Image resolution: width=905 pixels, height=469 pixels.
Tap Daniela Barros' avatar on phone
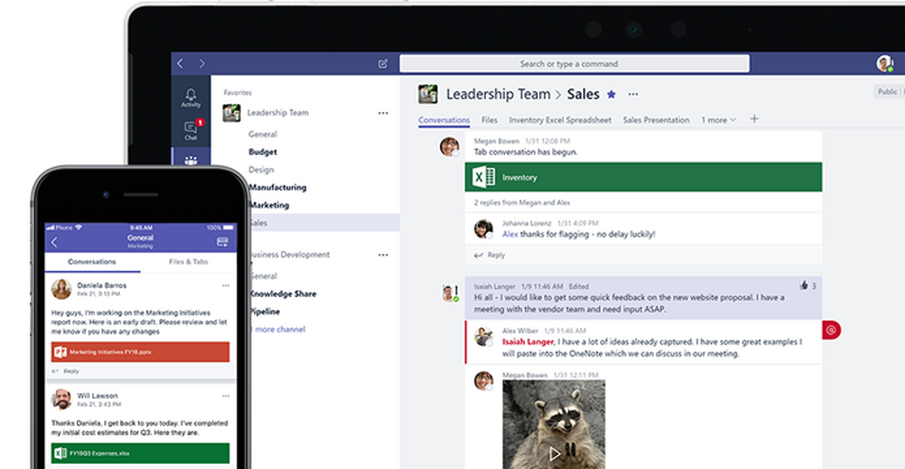click(61, 289)
